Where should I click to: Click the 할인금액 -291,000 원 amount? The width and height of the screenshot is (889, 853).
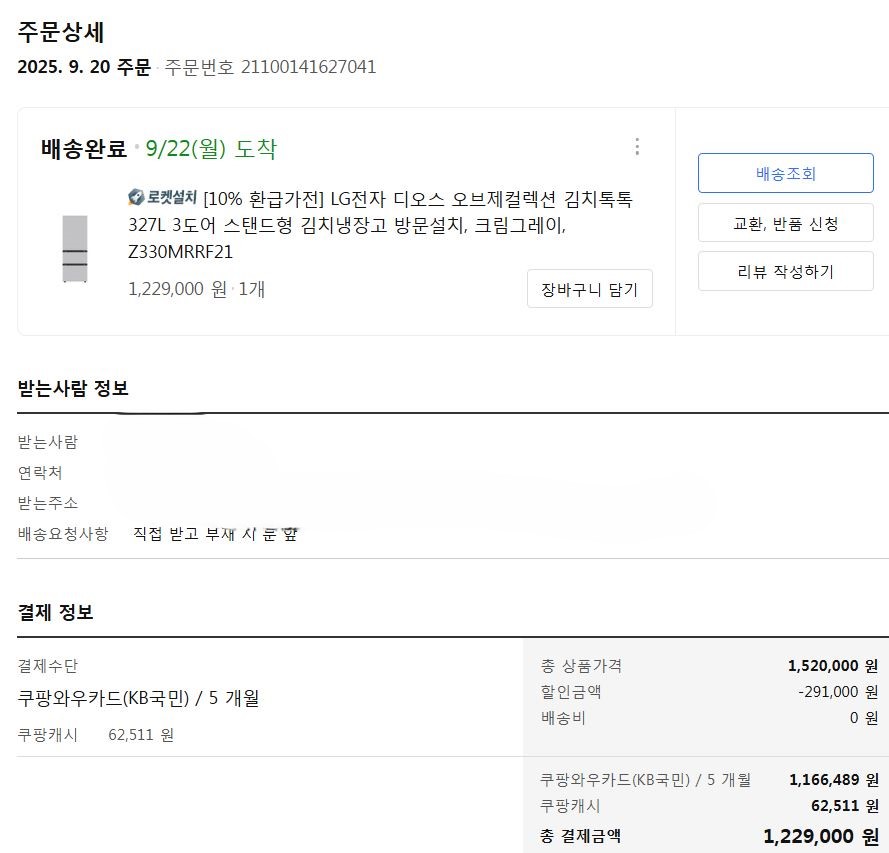[x=838, y=692]
